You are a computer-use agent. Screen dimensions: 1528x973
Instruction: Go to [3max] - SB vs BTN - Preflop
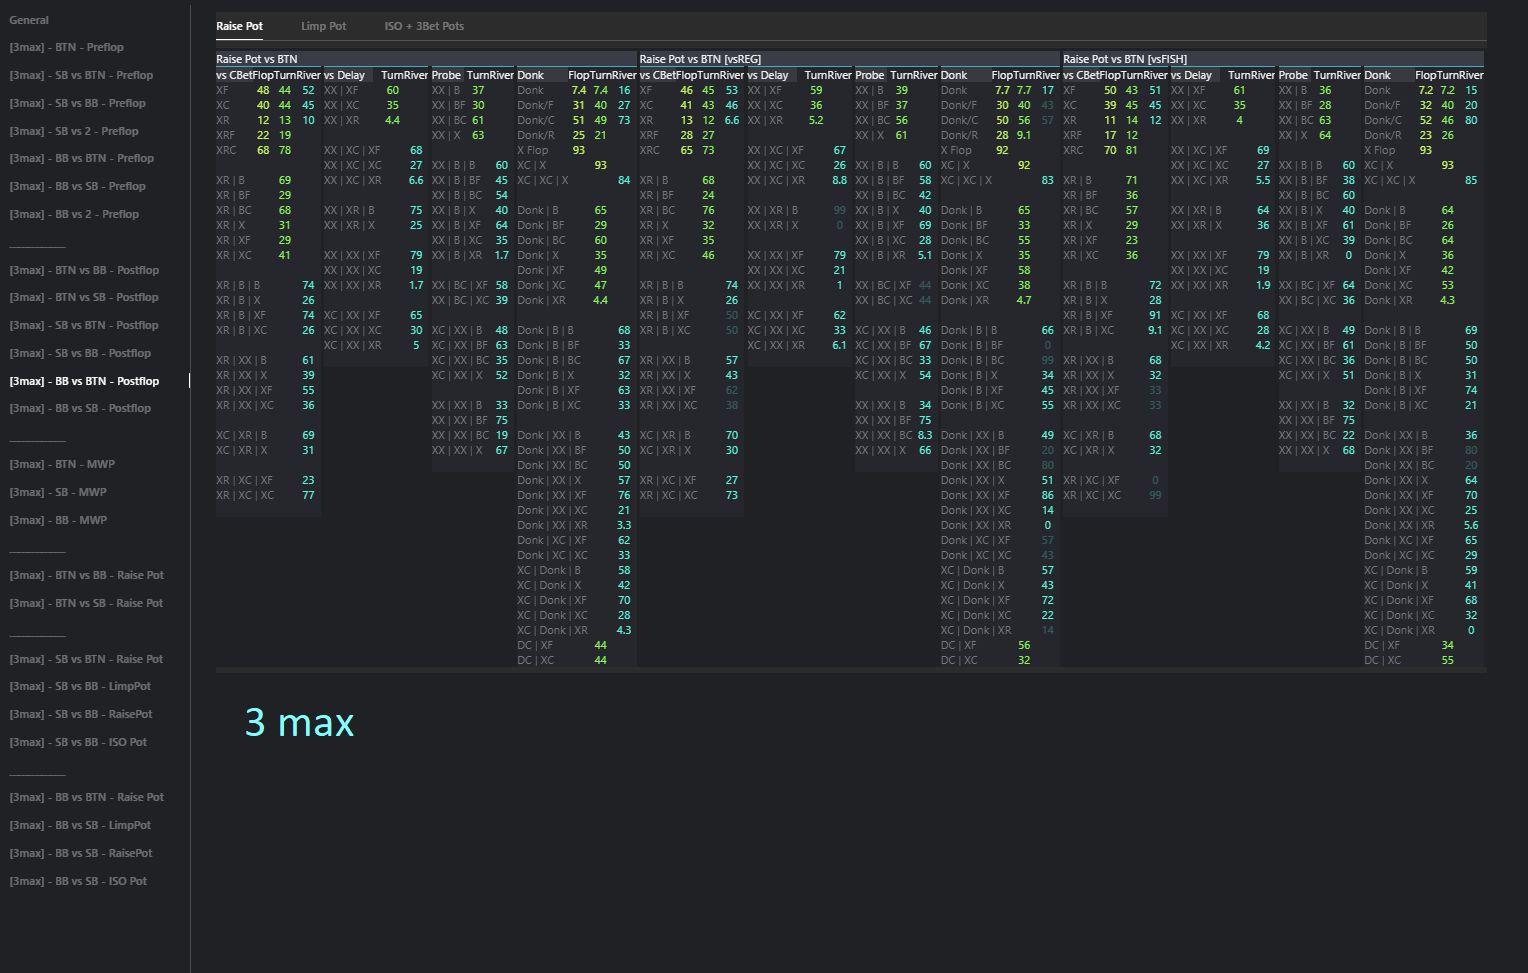81,75
